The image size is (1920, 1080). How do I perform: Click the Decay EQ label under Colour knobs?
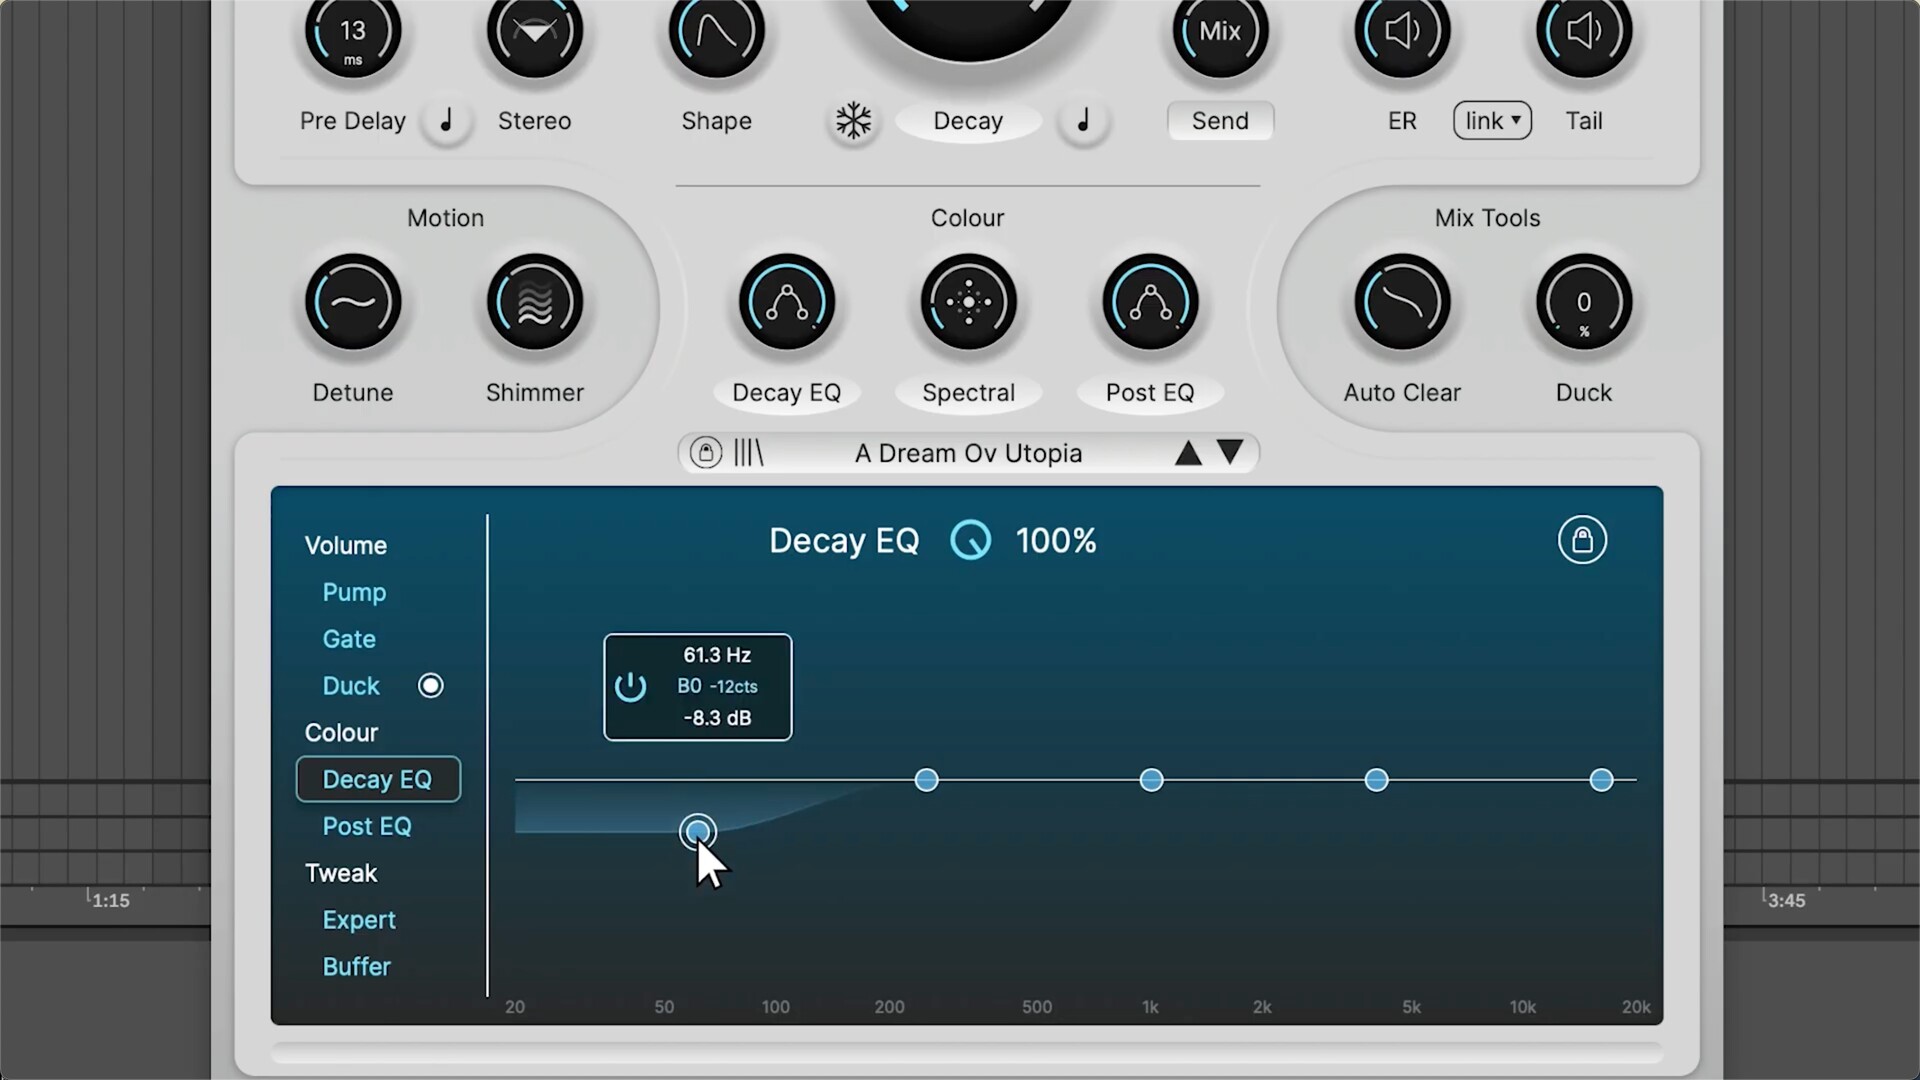click(786, 393)
